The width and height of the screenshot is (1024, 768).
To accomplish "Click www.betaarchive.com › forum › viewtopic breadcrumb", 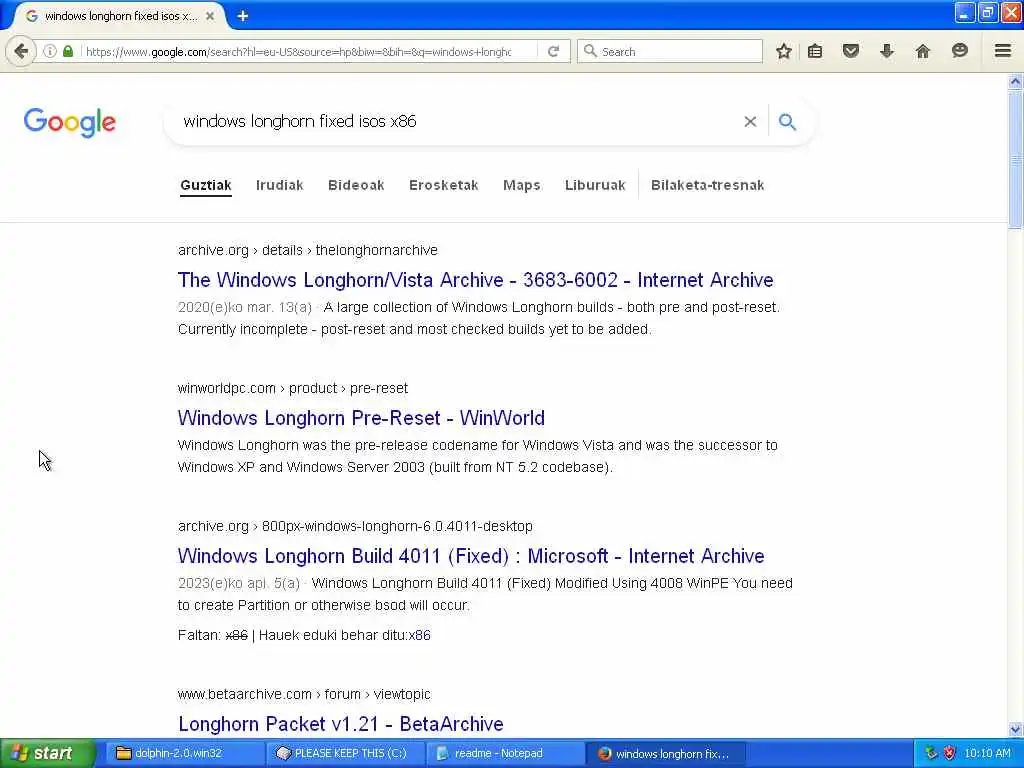I will 304,694.
